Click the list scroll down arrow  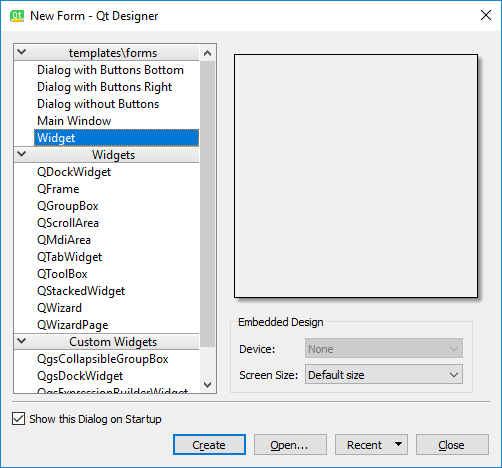click(x=207, y=385)
